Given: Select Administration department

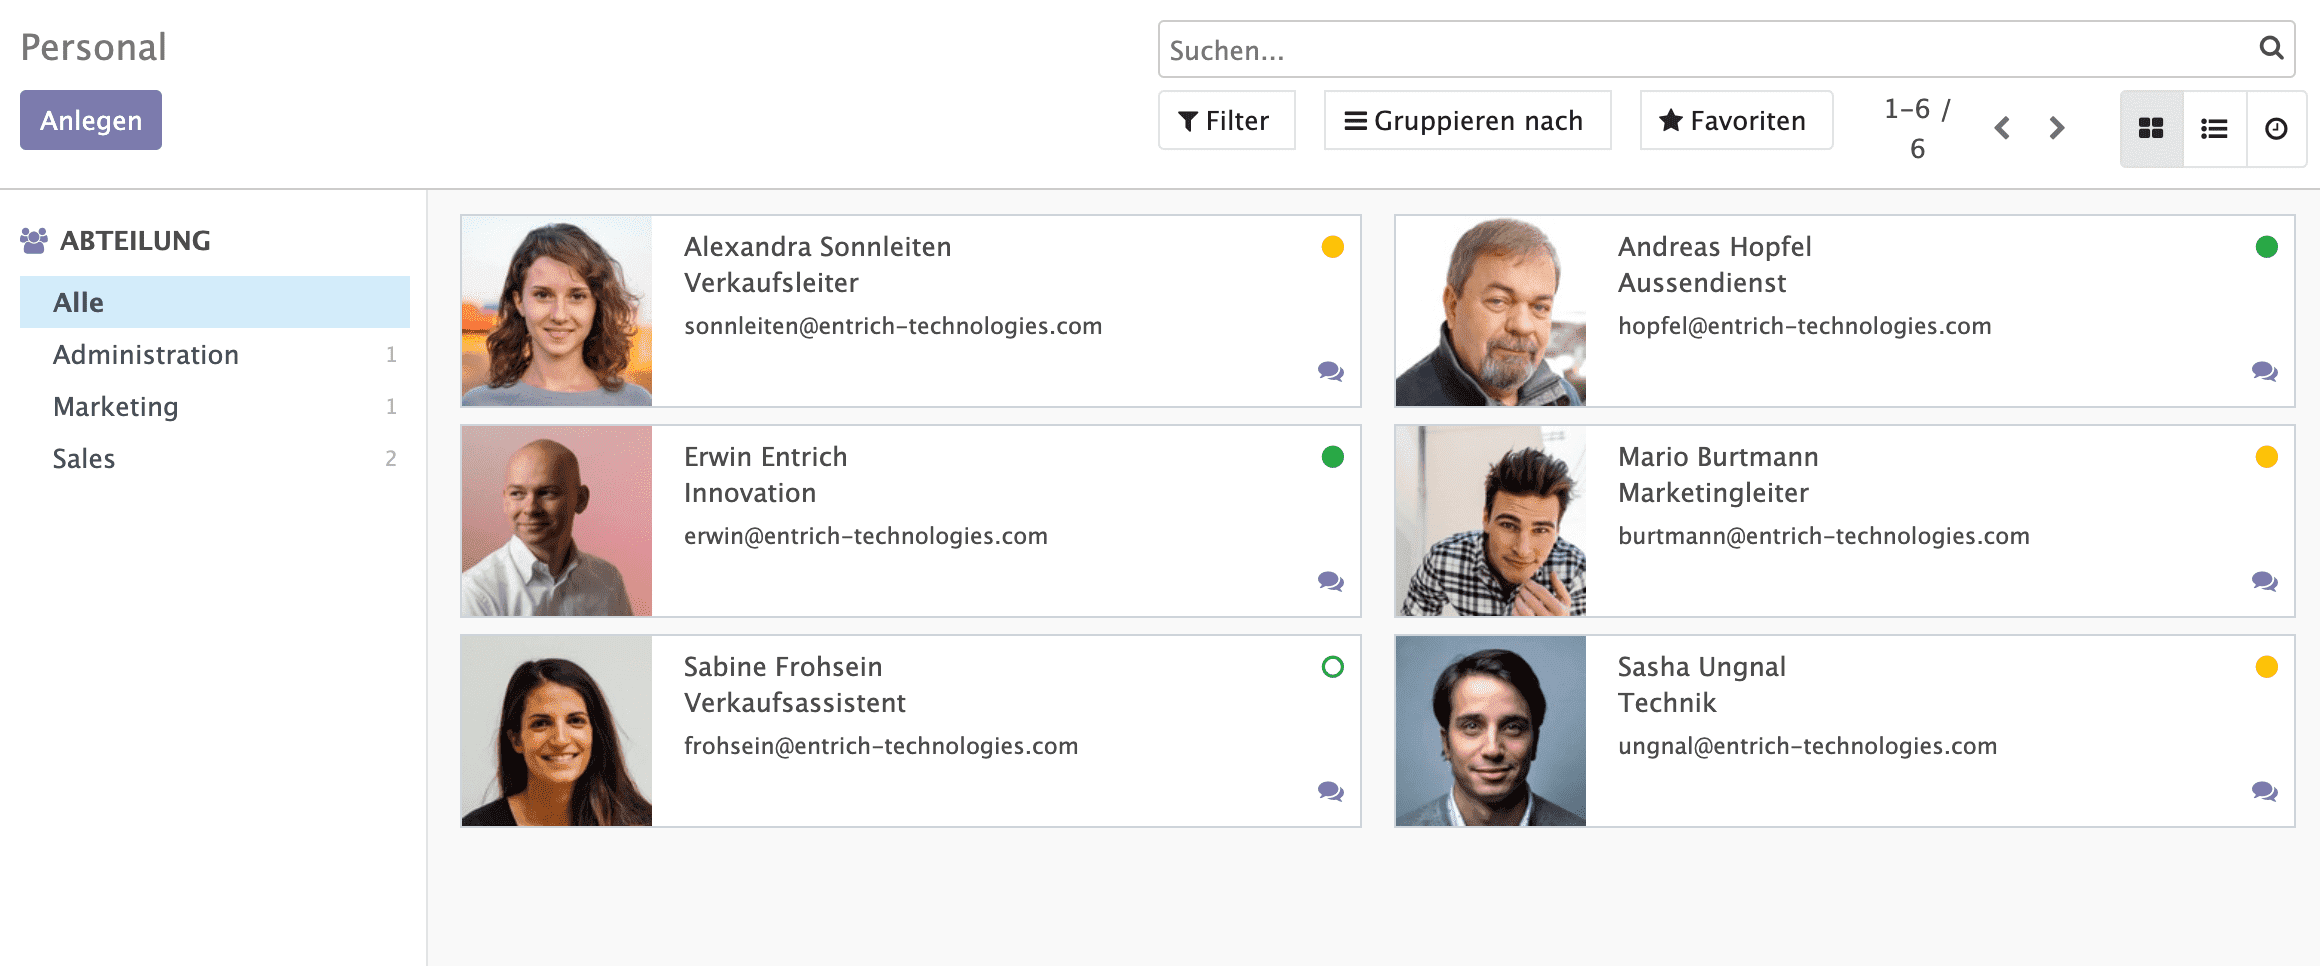Looking at the screenshot, I should tap(146, 355).
